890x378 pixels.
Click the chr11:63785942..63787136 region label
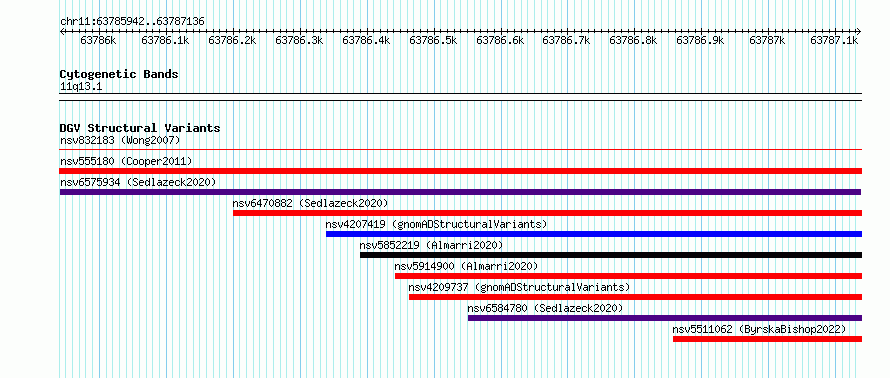[x=132, y=21]
